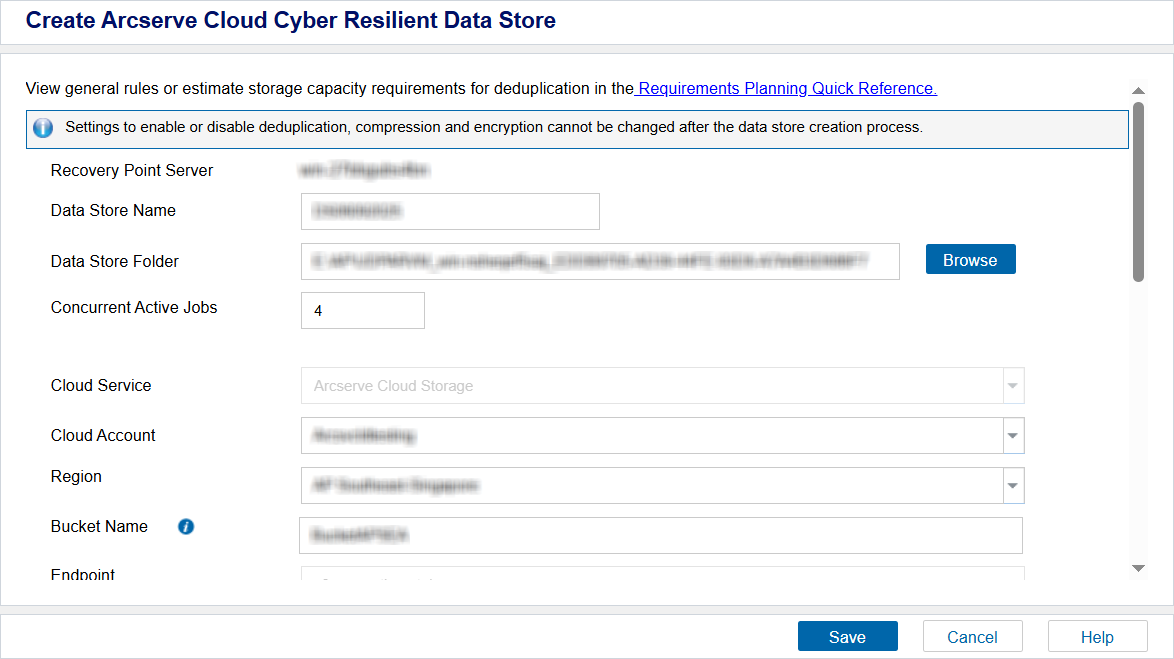Open the Requirements Planning Quick Reference link

coord(786,88)
